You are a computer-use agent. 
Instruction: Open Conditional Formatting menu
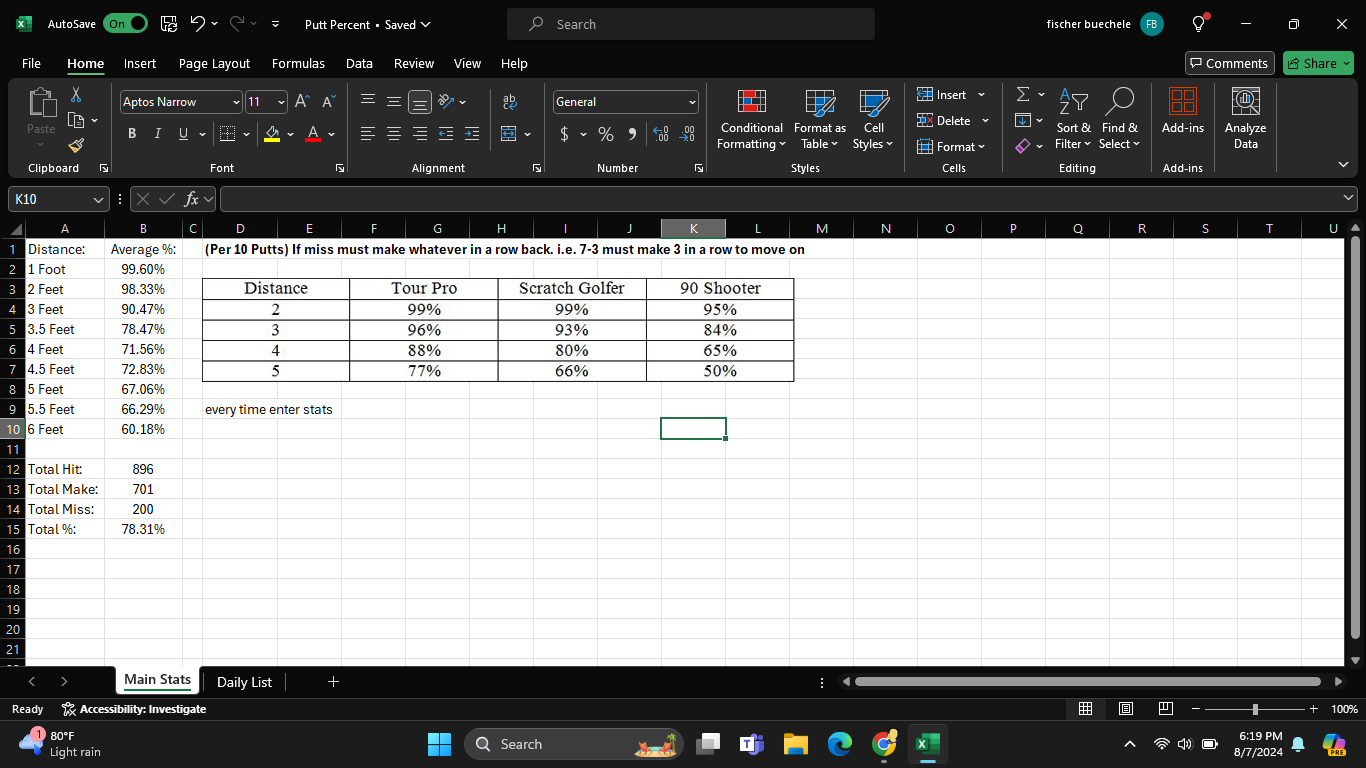[x=752, y=120]
